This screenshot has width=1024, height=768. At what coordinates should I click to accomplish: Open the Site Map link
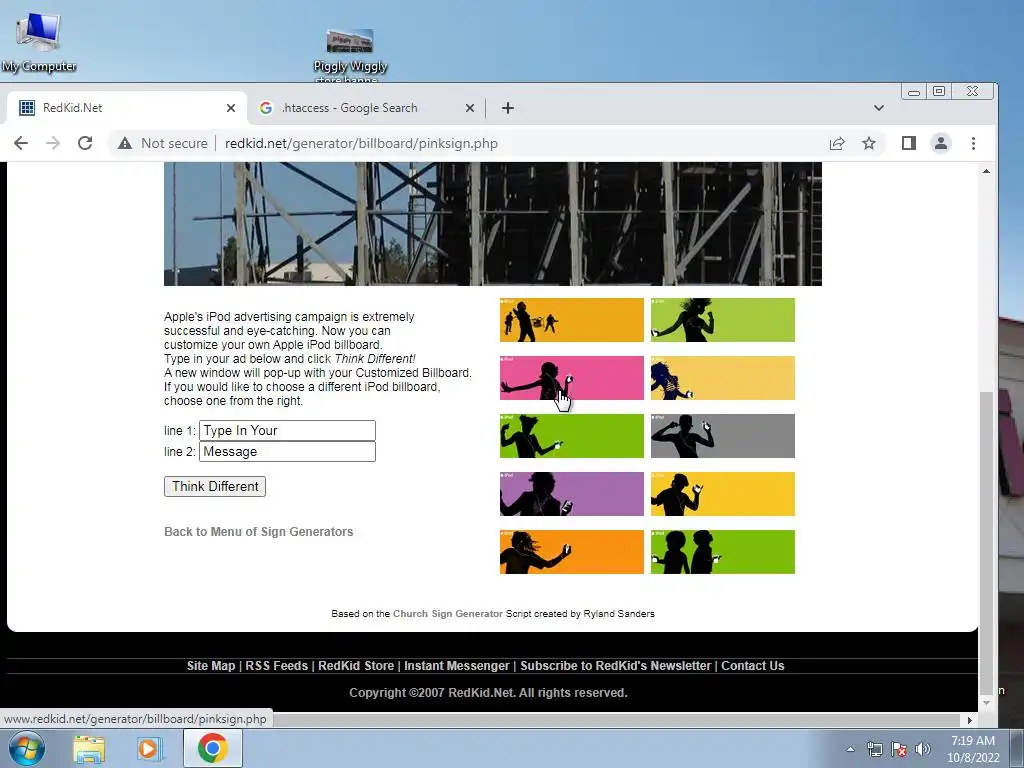tap(211, 665)
